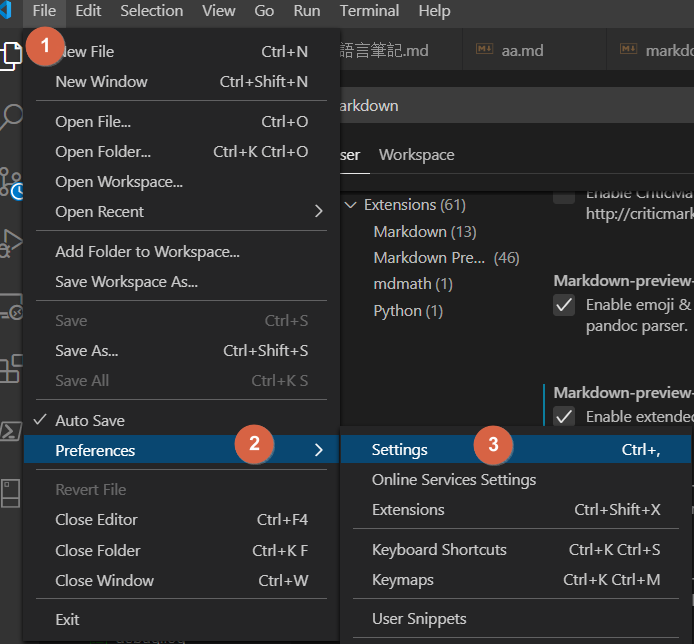Screen dimensions: 694x644
Task: Expand the Open Recent submenu
Action: point(318,212)
